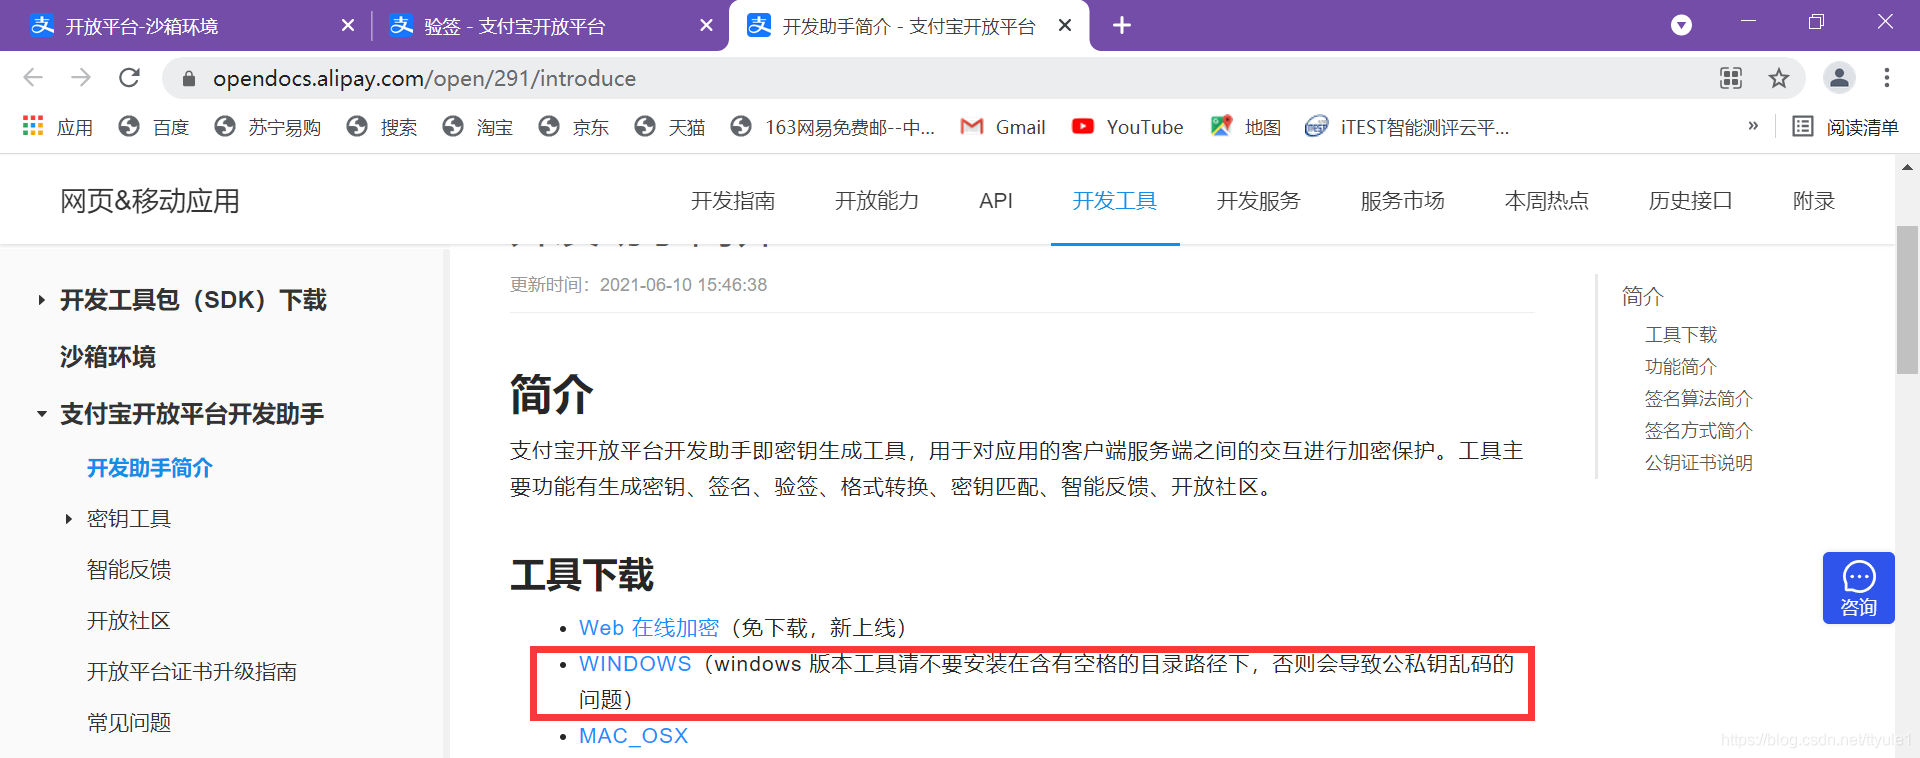
Task: Open the YouTube bookmark
Action: tap(1127, 127)
